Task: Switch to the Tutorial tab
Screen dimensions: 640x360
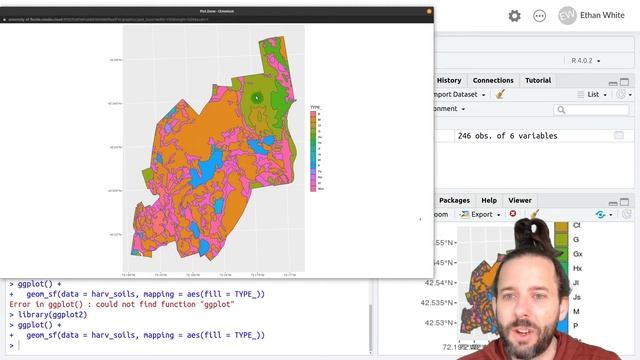Action: (538, 80)
